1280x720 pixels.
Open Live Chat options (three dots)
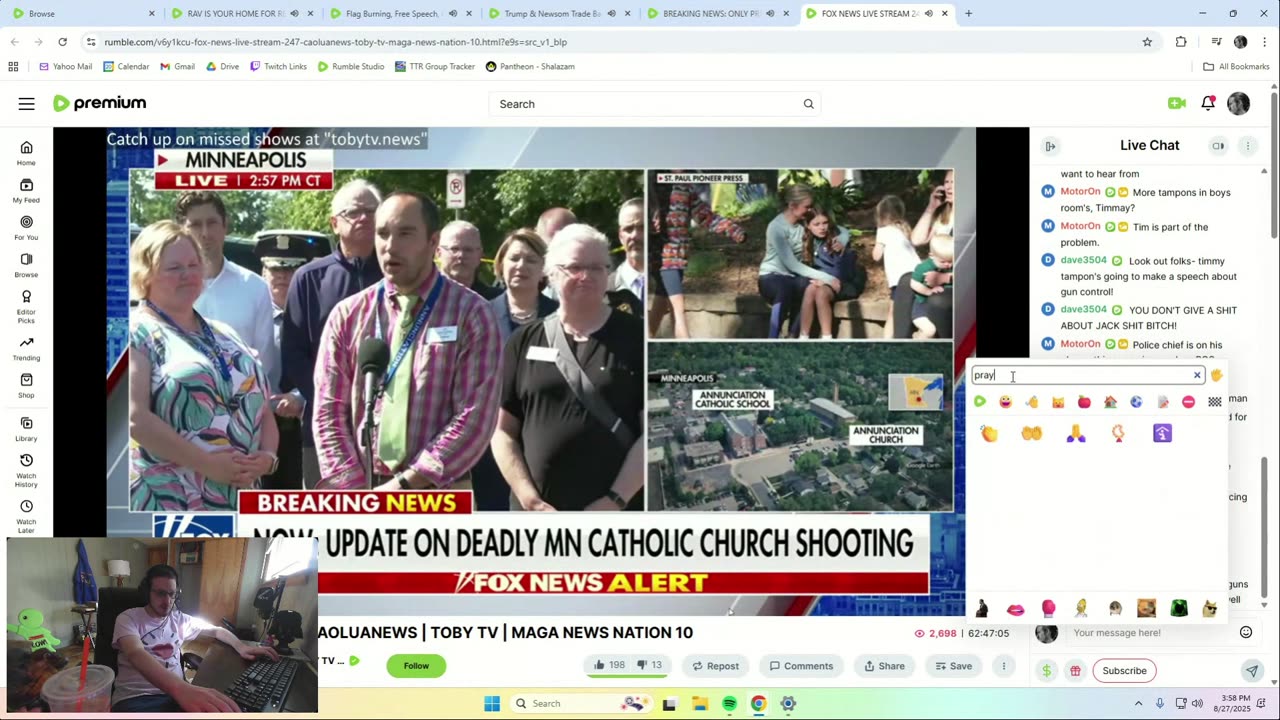click(1247, 146)
